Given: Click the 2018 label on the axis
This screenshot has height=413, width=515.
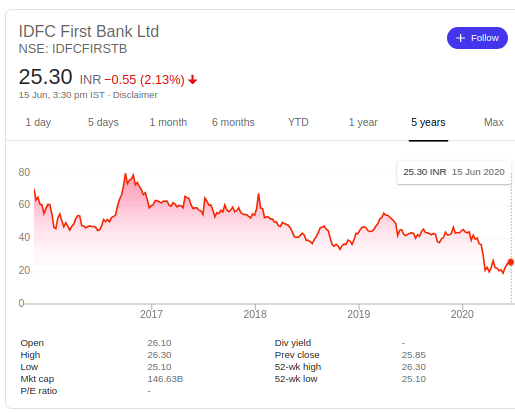Looking at the screenshot, I should [x=255, y=314].
